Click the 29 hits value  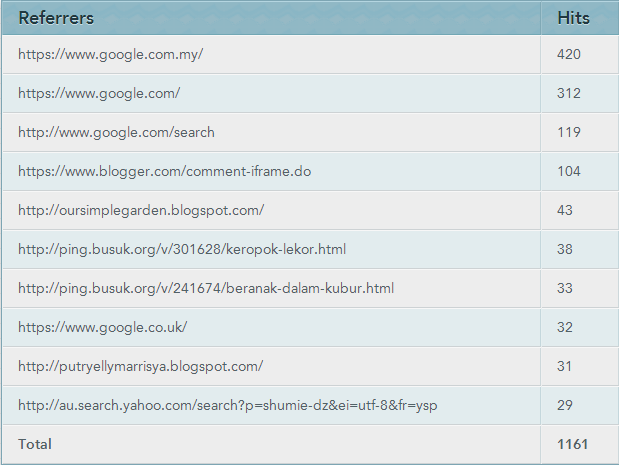[565, 405]
